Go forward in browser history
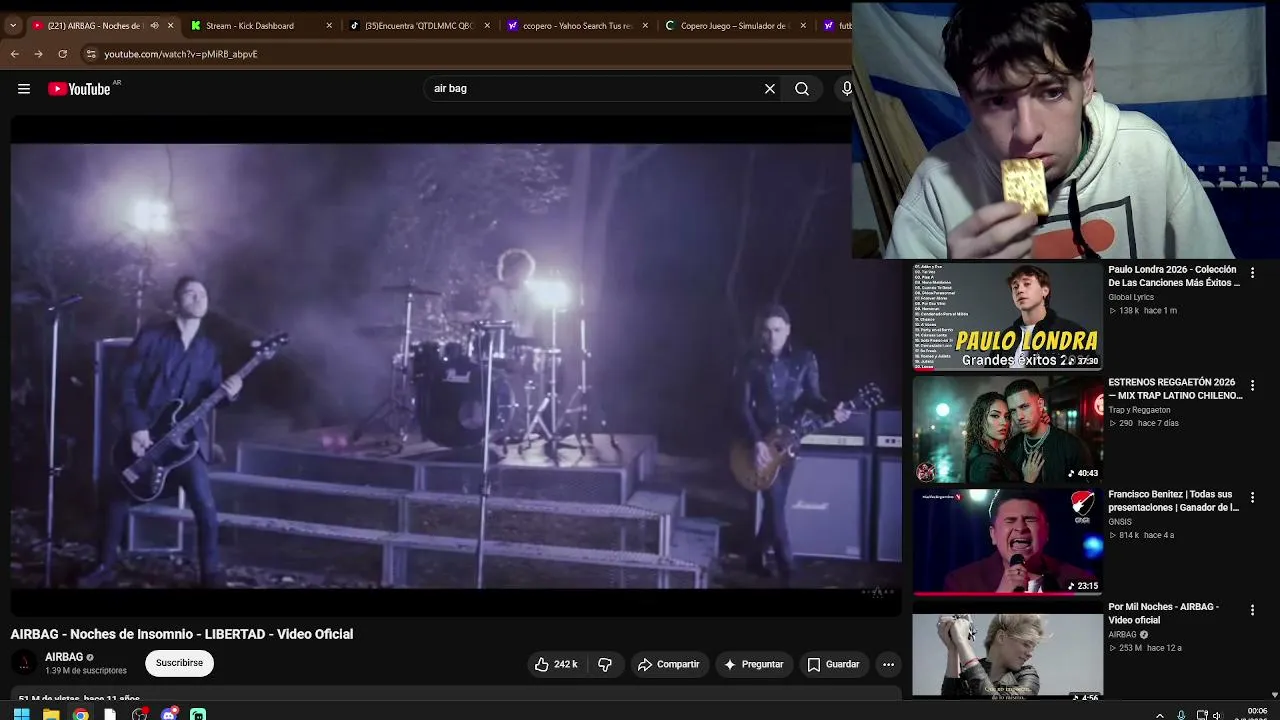 point(39,54)
